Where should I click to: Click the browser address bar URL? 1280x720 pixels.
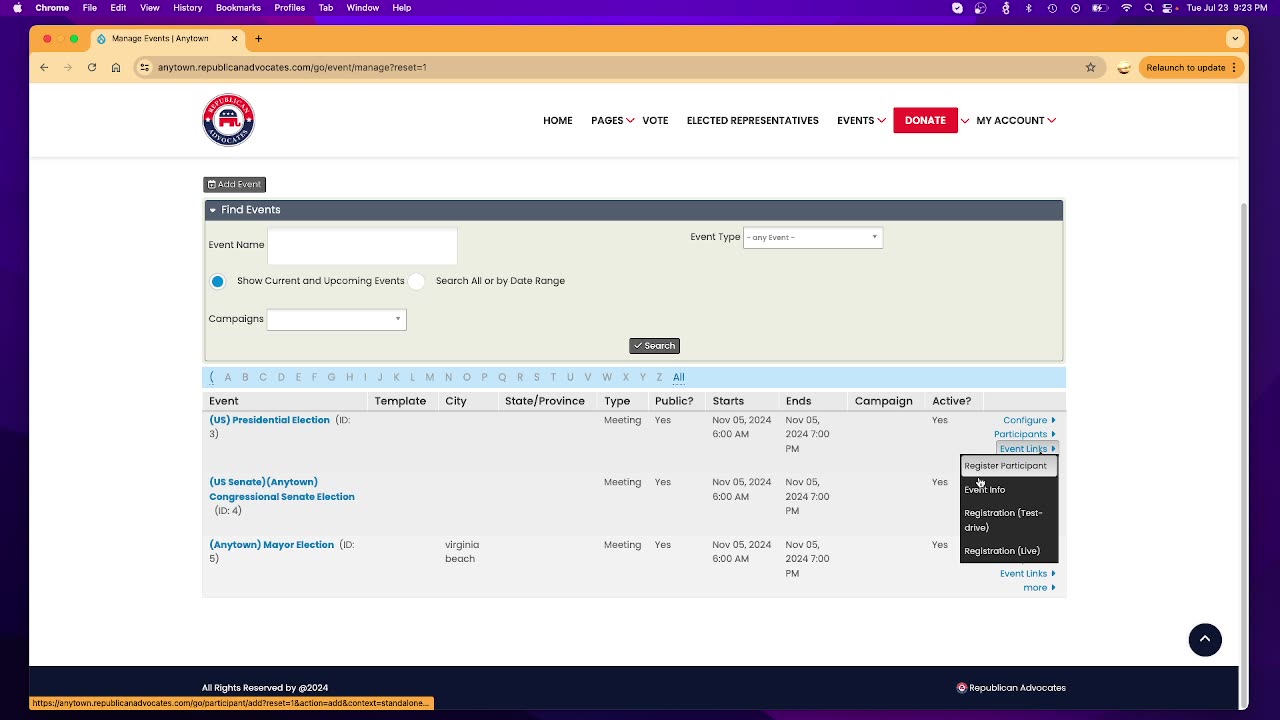[x=292, y=67]
